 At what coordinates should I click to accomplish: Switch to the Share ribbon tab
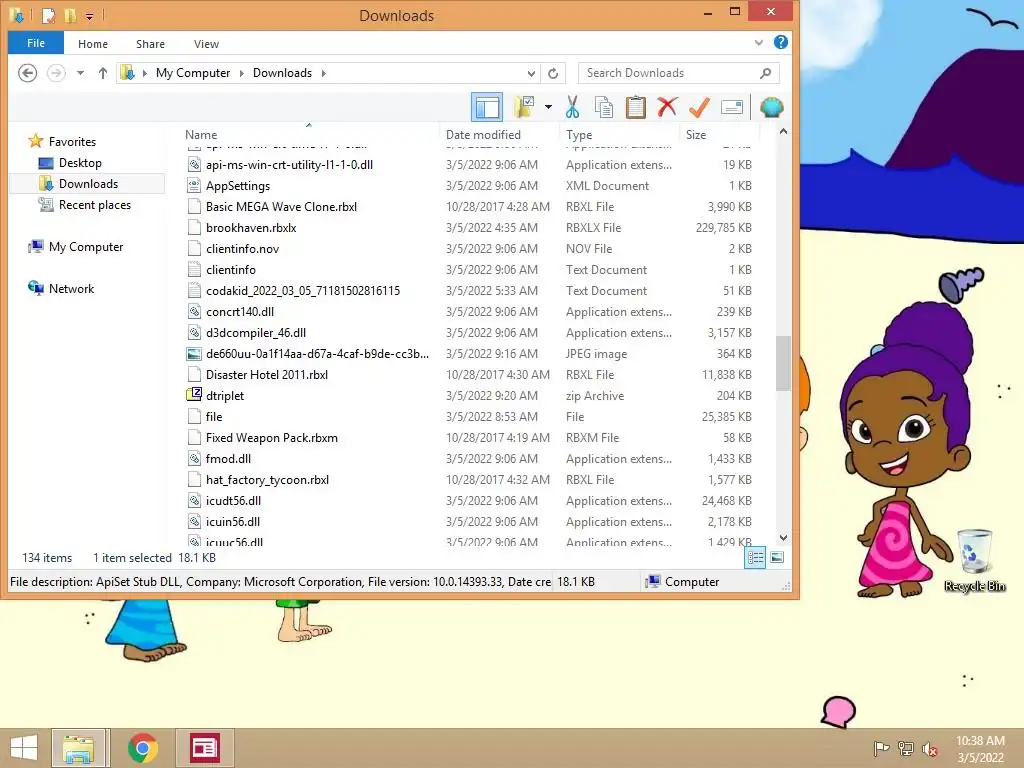tap(150, 44)
